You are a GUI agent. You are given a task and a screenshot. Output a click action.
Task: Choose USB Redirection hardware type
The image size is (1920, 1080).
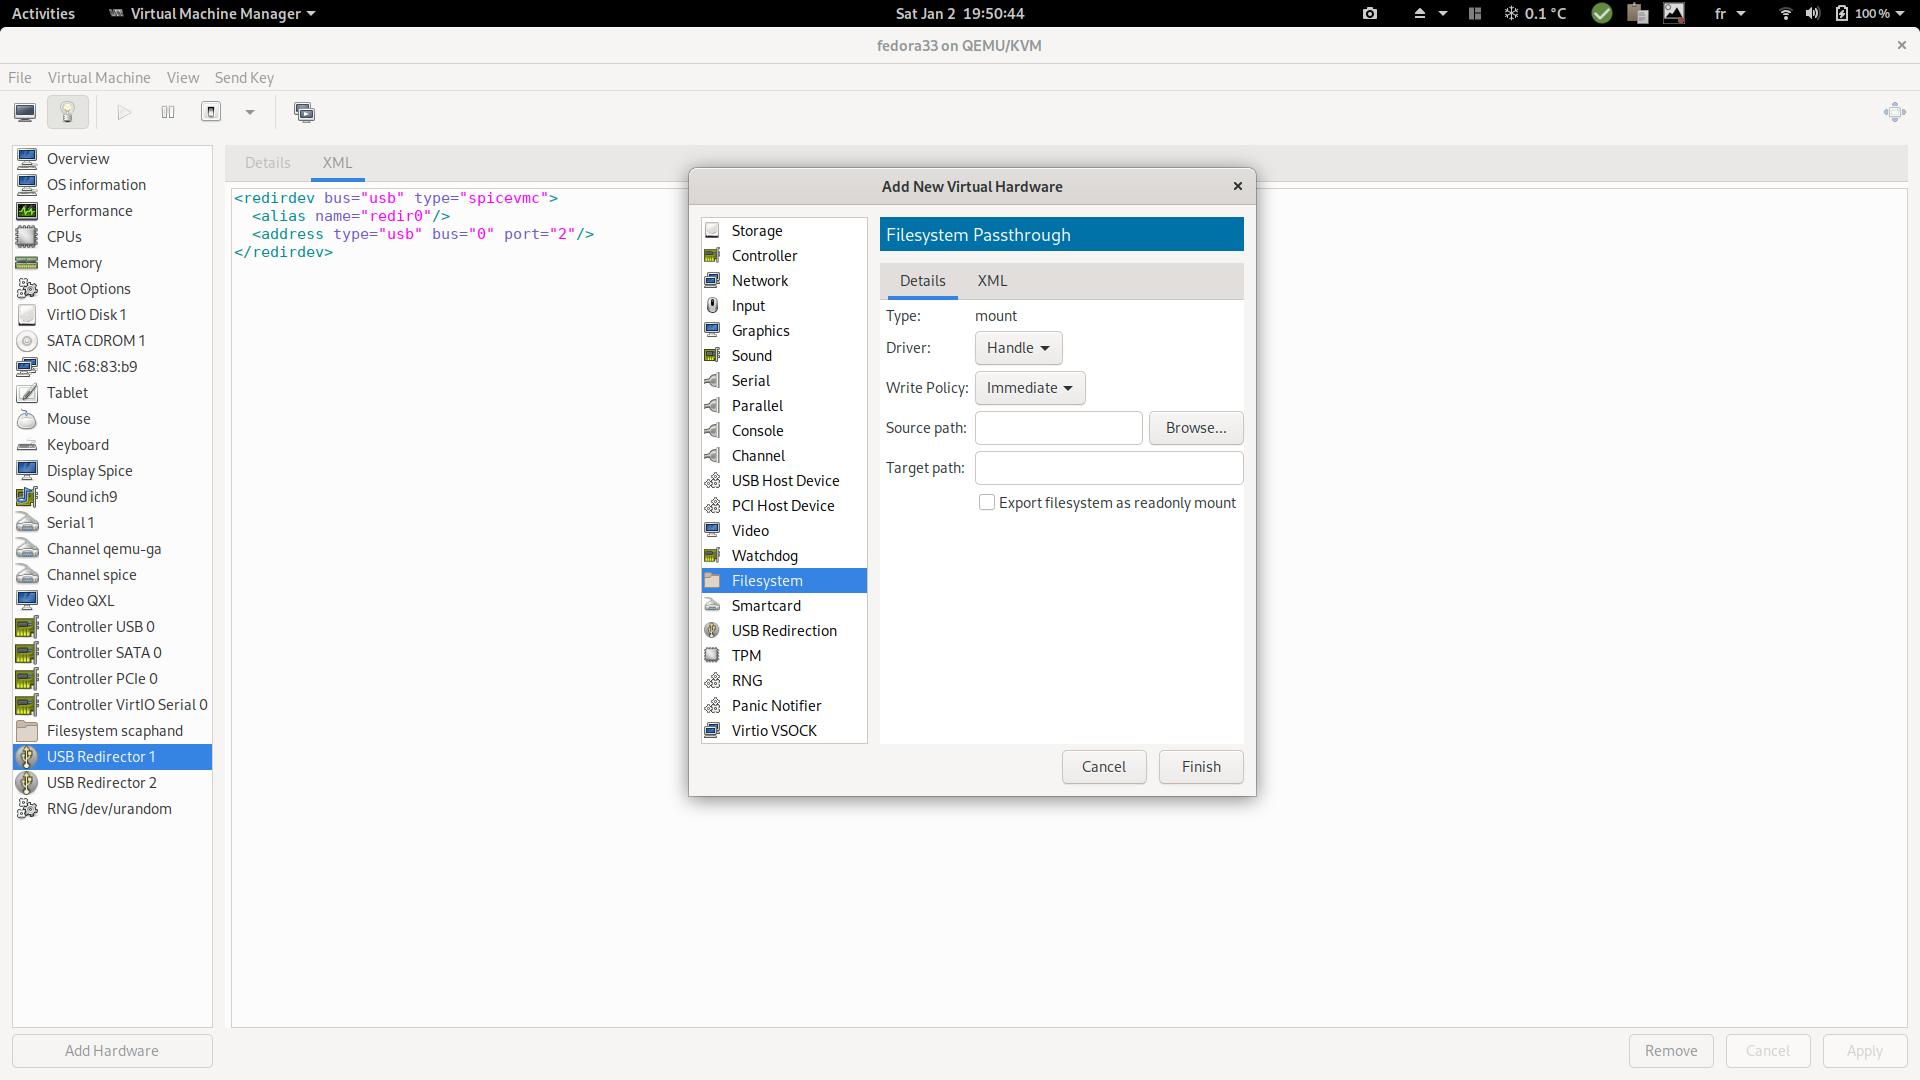click(784, 630)
